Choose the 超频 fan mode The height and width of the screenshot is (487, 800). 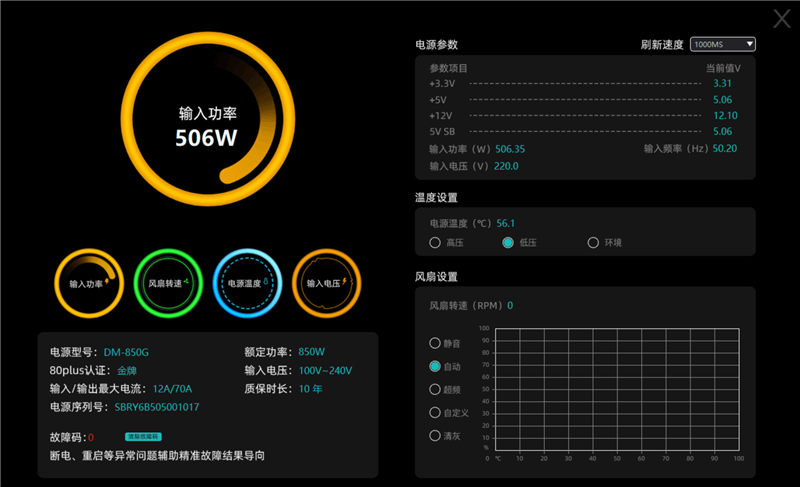tap(435, 390)
